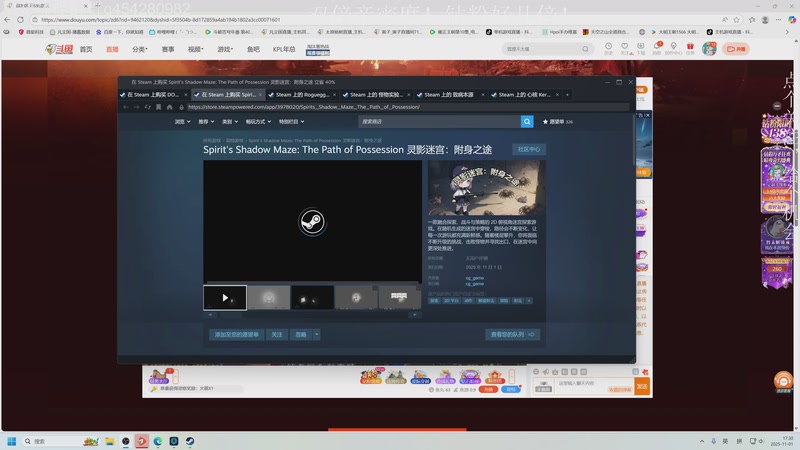Open the 特别栏目 dropdown in Steam nav
Viewport: 800px width, 450px height.
point(291,121)
